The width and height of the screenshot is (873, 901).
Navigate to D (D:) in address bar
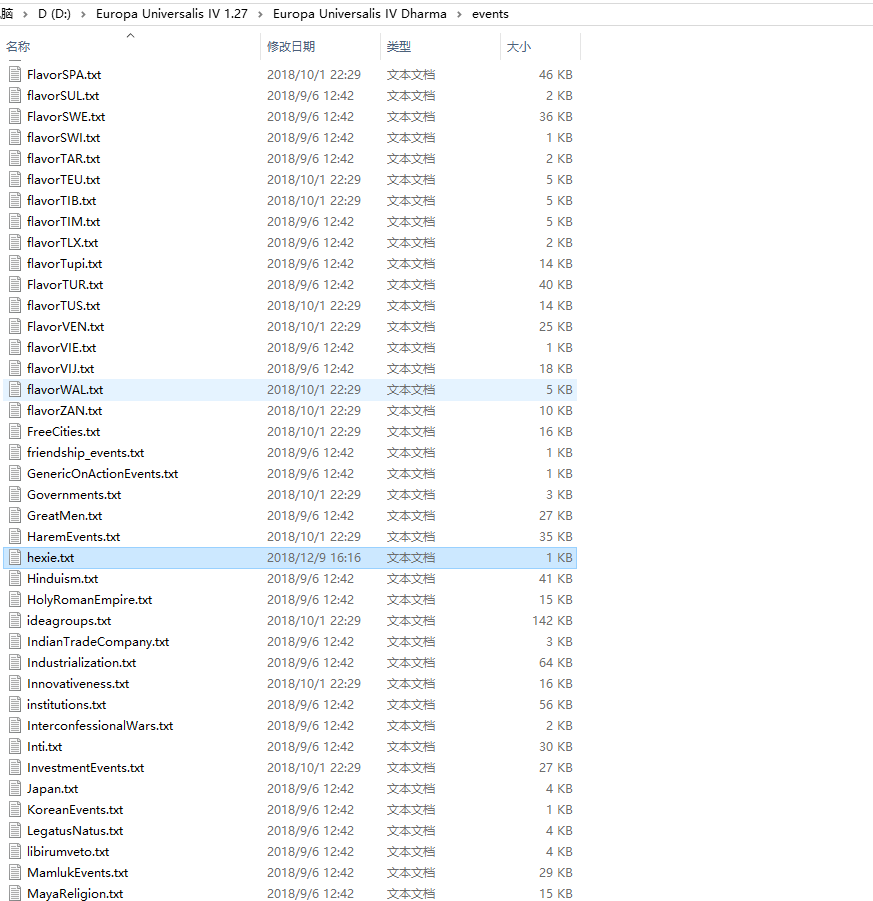55,14
